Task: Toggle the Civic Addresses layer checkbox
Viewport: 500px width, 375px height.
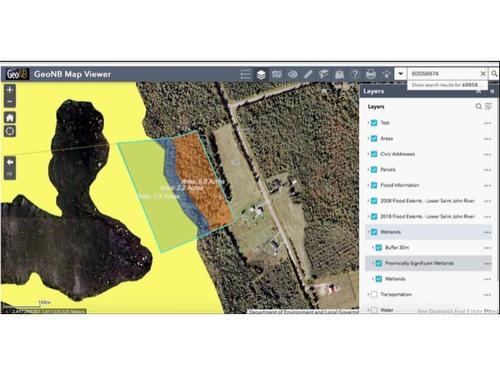Action: pyautogui.click(x=374, y=154)
